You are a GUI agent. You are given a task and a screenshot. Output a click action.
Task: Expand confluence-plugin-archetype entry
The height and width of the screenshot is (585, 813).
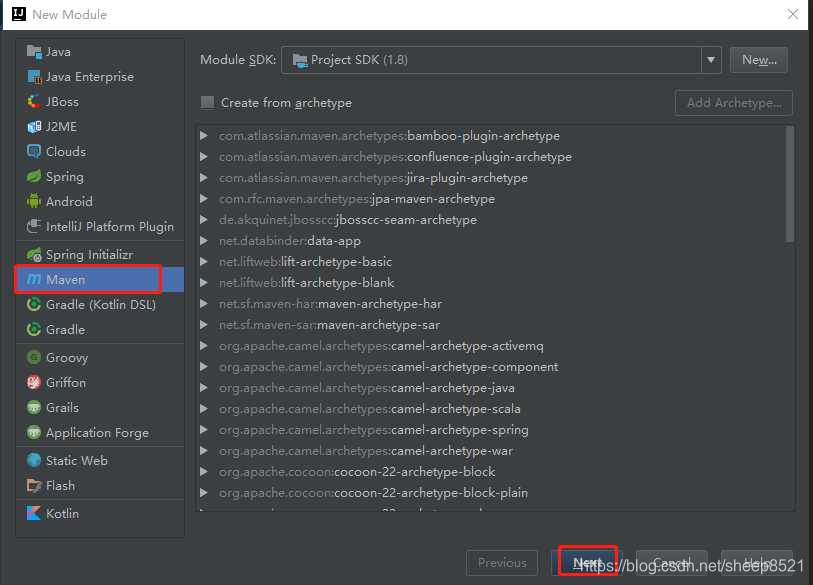point(204,157)
